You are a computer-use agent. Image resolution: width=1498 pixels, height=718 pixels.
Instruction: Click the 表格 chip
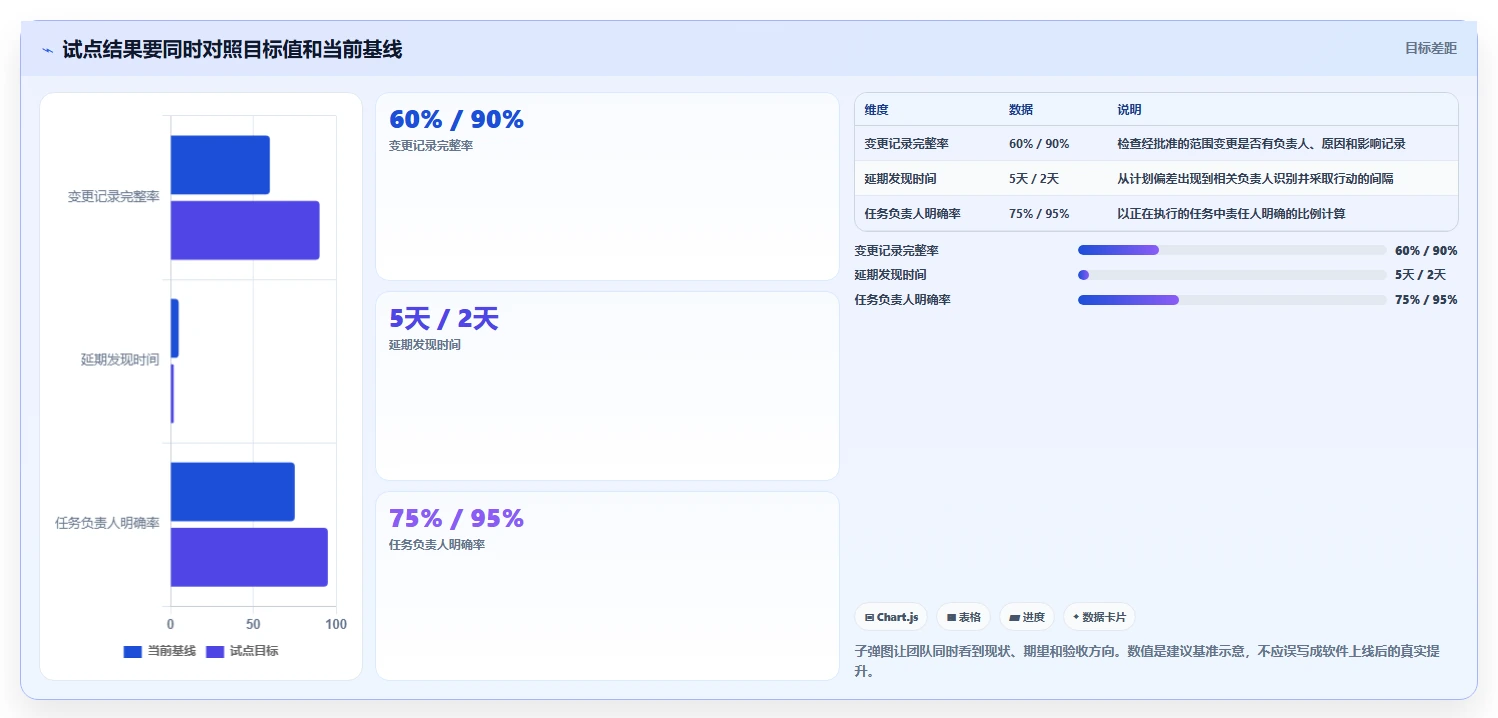click(964, 617)
